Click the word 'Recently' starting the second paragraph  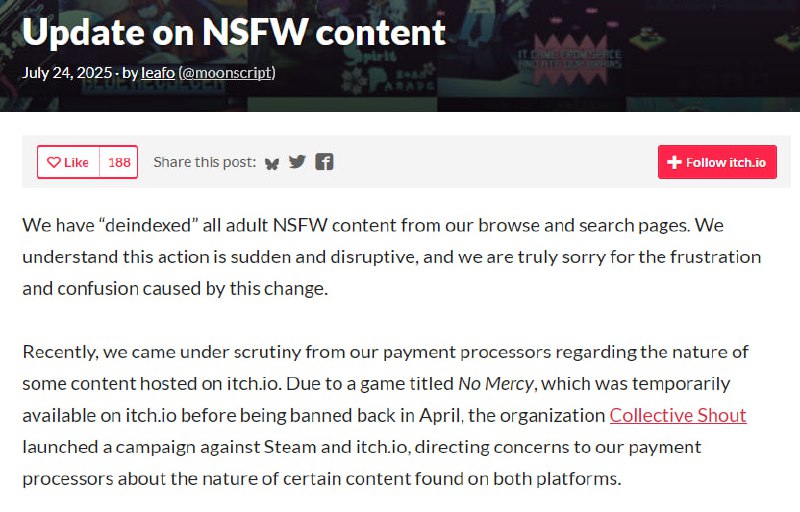pos(60,352)
